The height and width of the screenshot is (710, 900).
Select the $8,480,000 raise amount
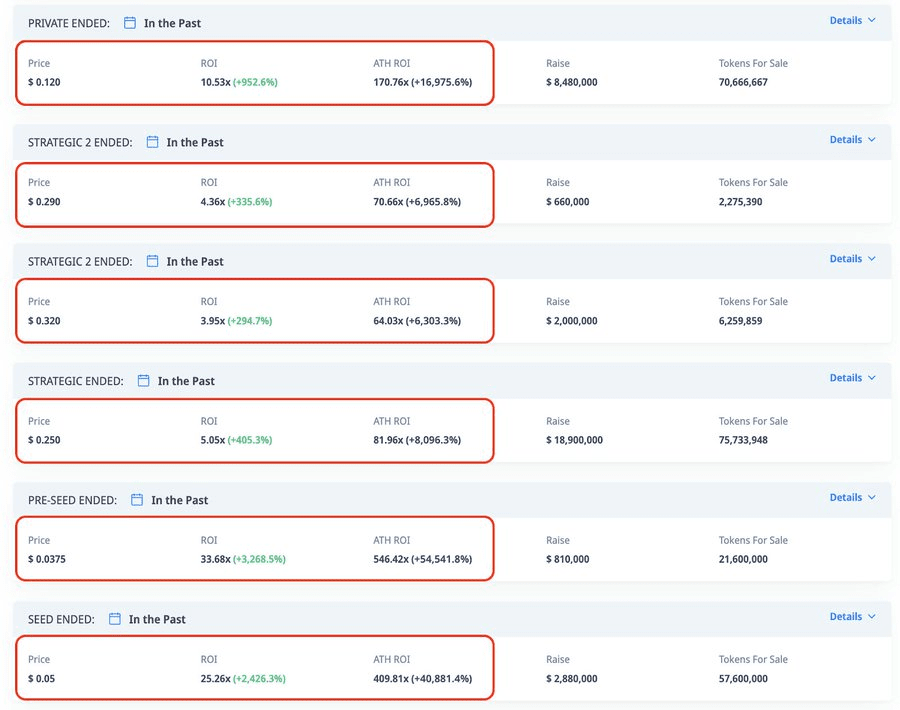coord(572,82)
